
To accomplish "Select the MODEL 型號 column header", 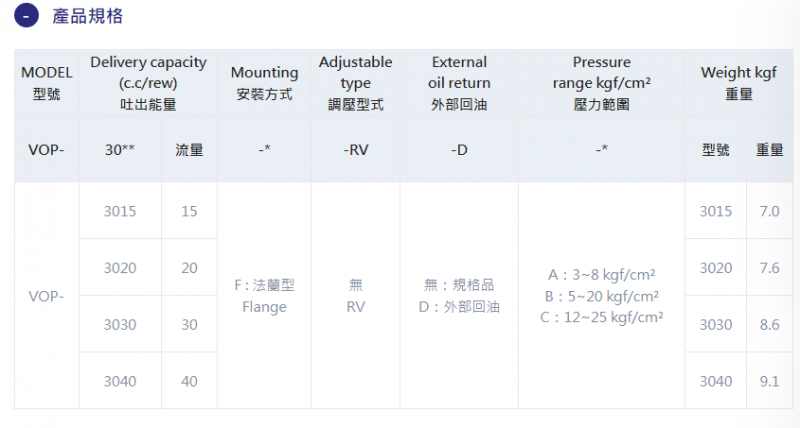I will (46, 83).
